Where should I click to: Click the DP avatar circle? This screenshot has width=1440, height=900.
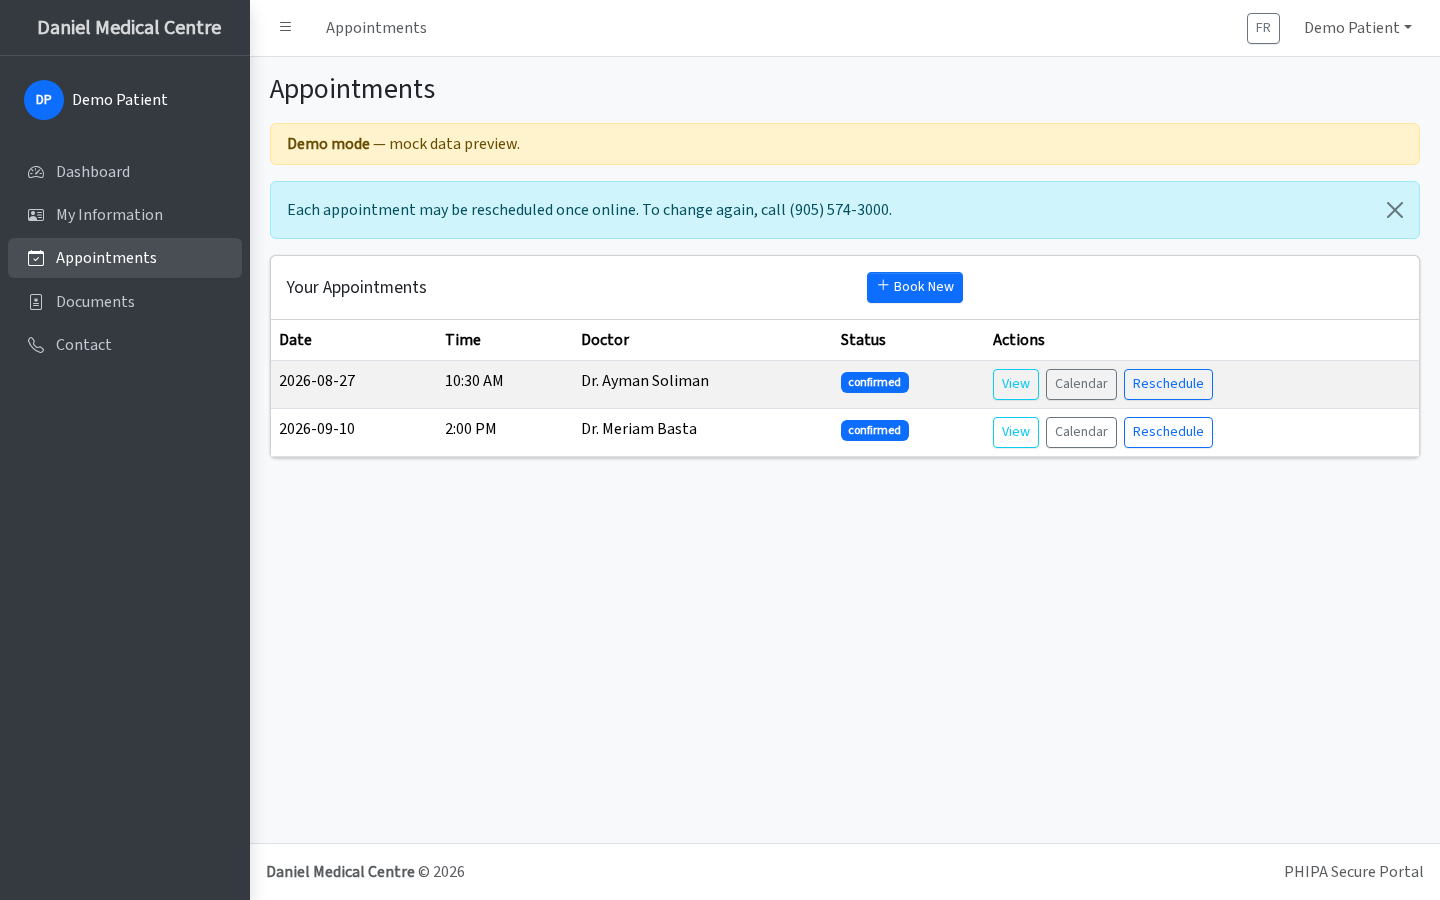(x=44, y=100)
